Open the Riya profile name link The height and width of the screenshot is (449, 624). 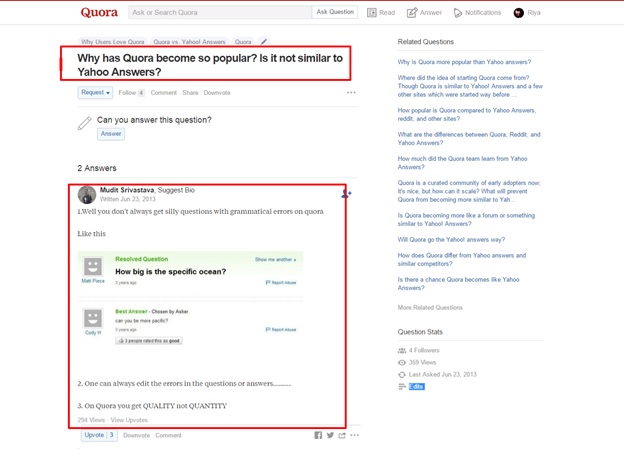pyautogui.click(x=534, y=13)
